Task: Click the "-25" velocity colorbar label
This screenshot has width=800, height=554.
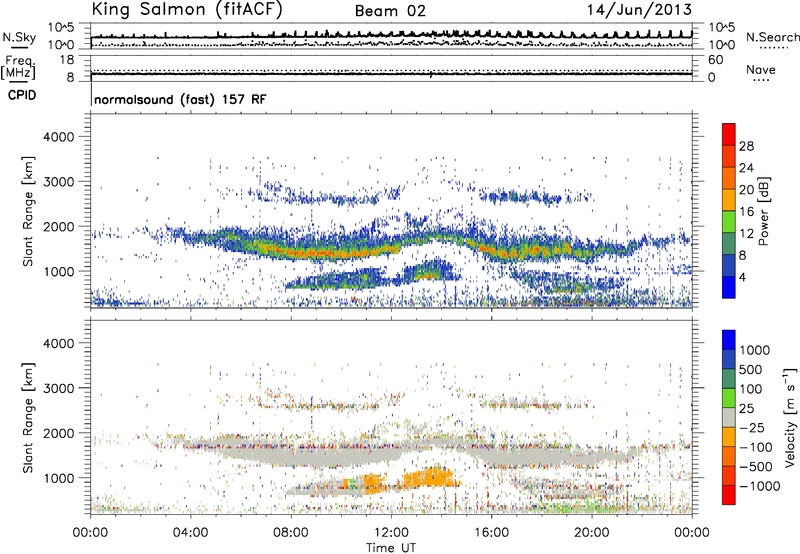Action: [751, 428]
